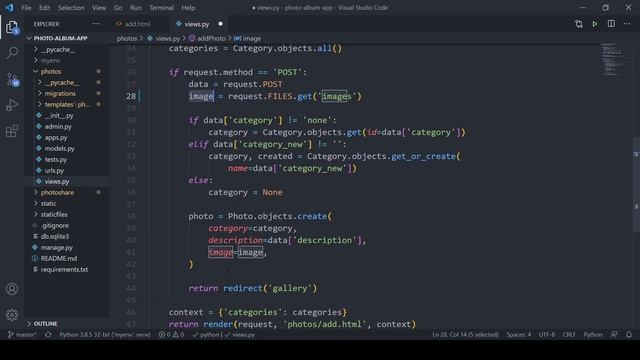
Task: Click the editor vertical scrollbar
Action: pos(636,184)
